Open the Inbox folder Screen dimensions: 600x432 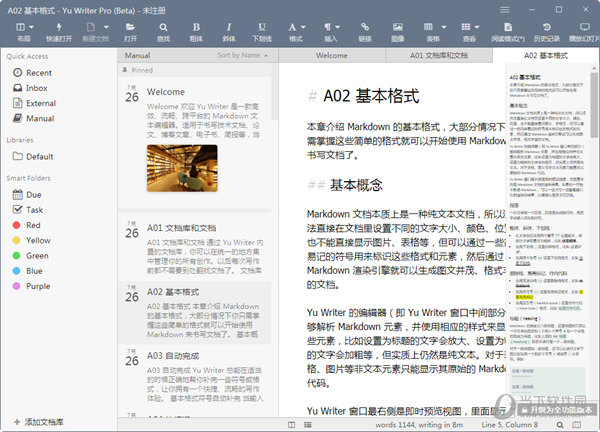tap(30, 88)
